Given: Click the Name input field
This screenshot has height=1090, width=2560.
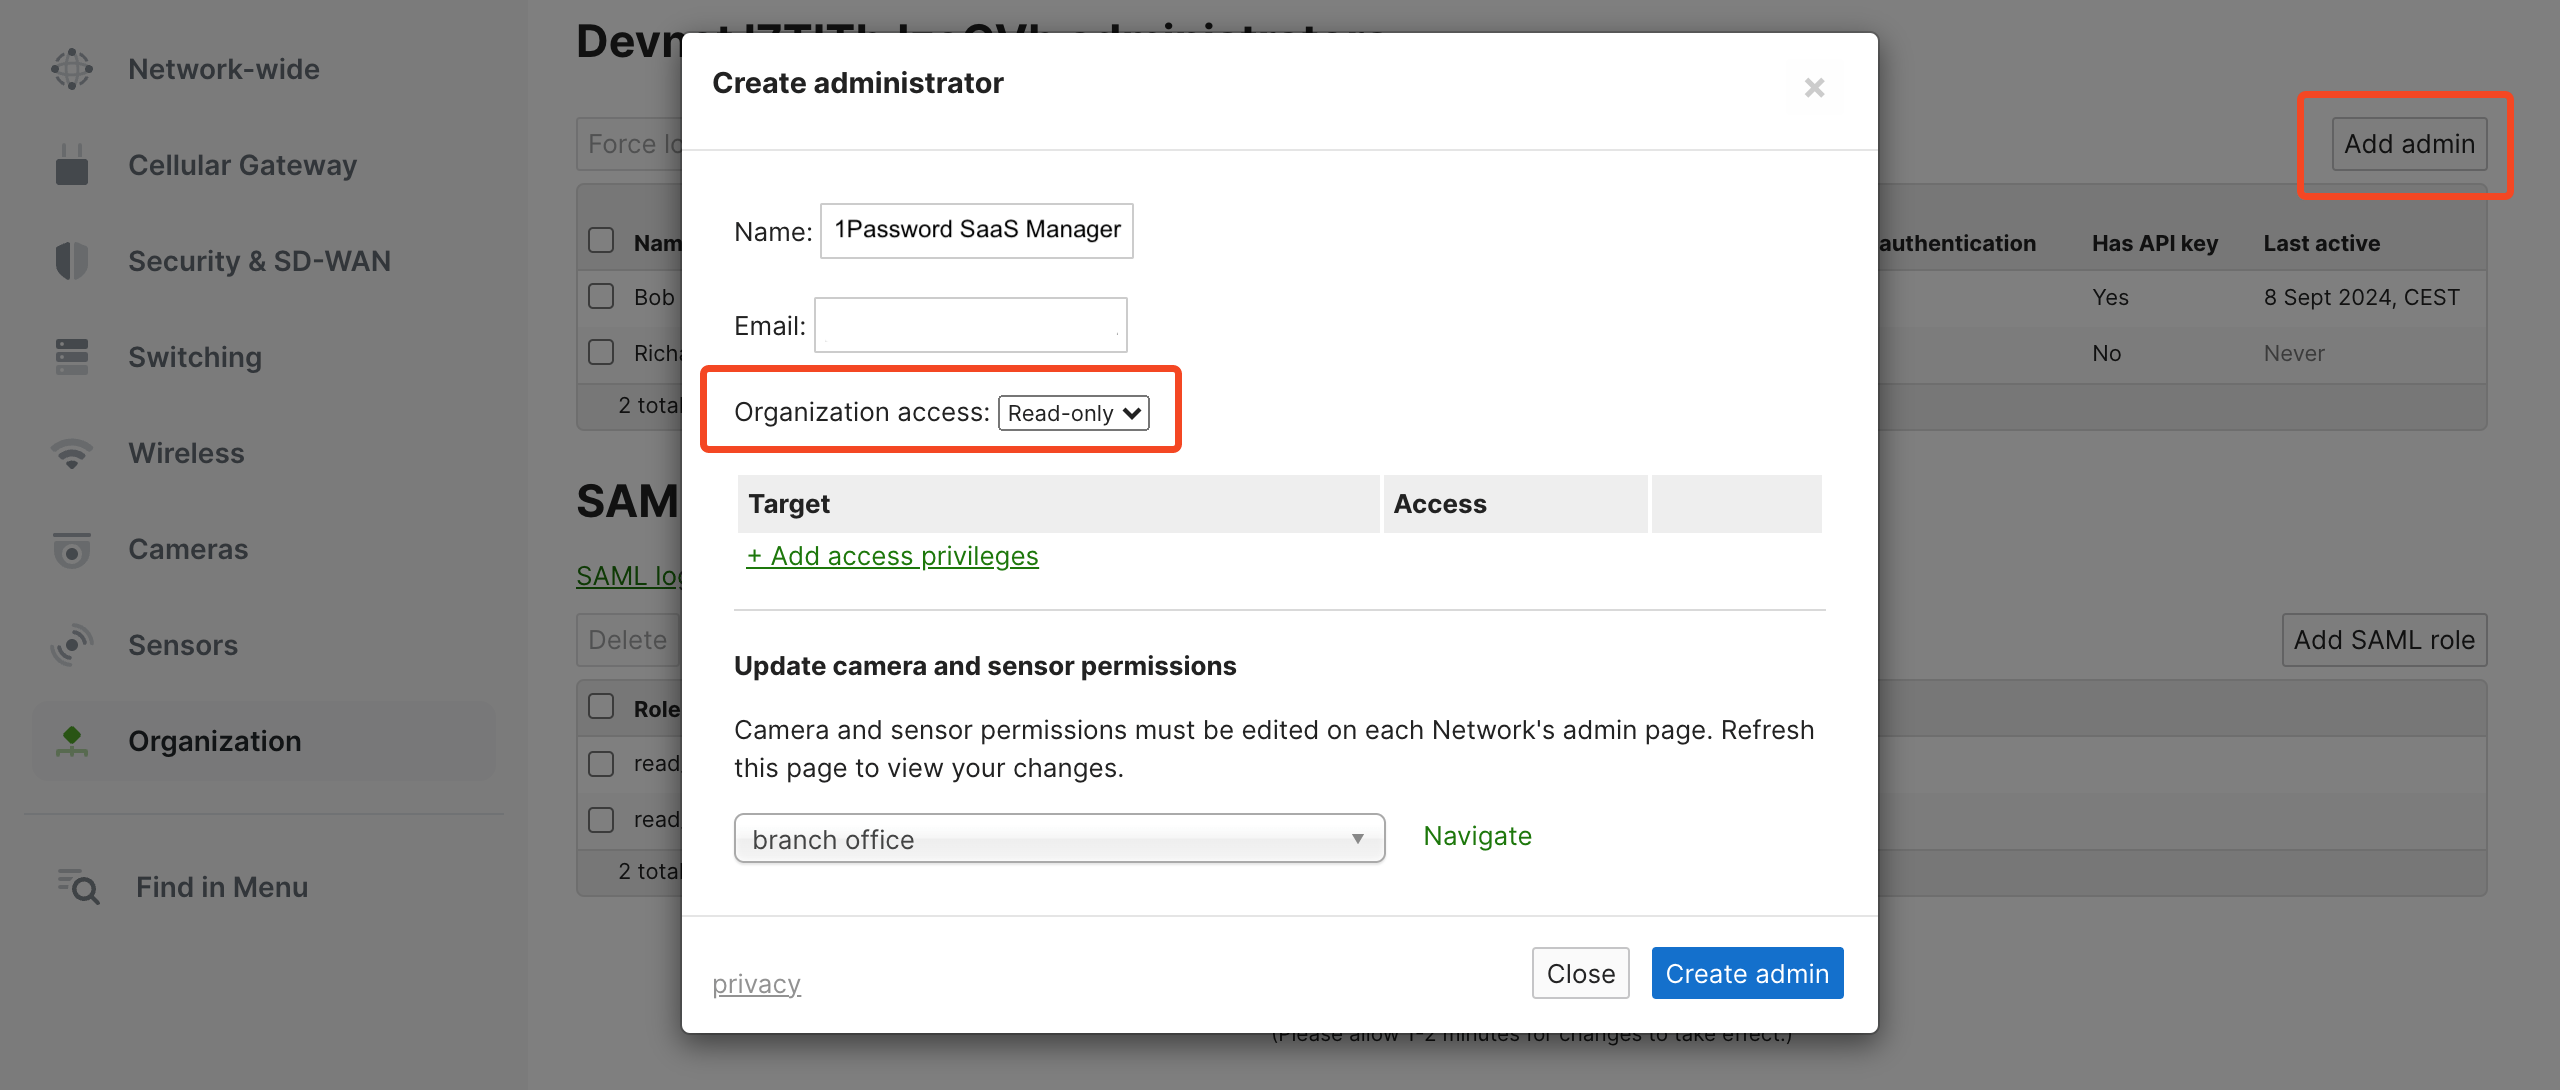Looking at the screenshot, I should [977, 231].
